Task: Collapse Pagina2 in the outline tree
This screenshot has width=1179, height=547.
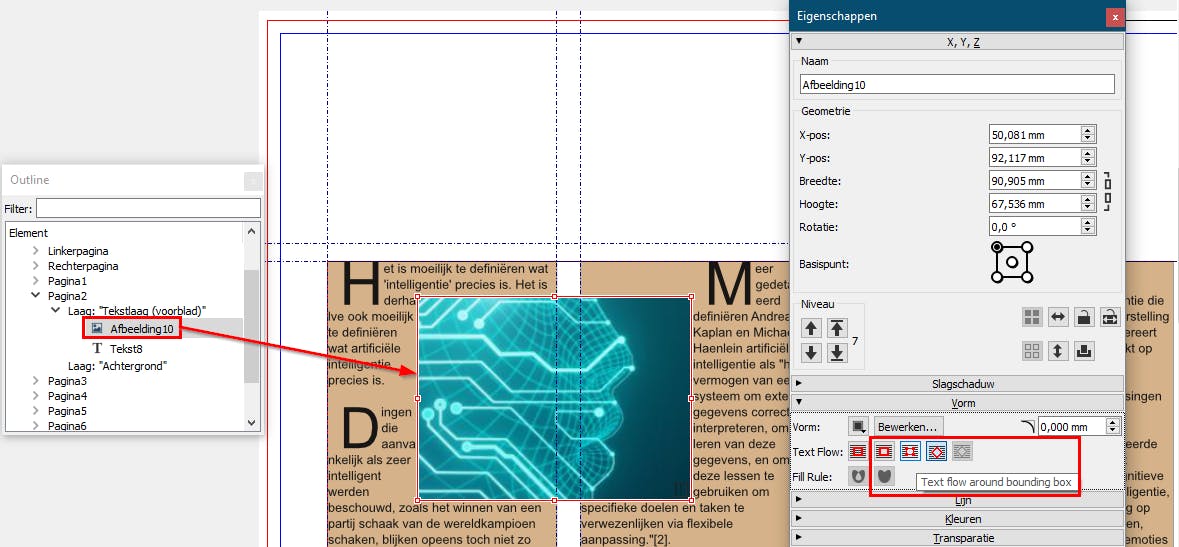Action: point(35,296)
